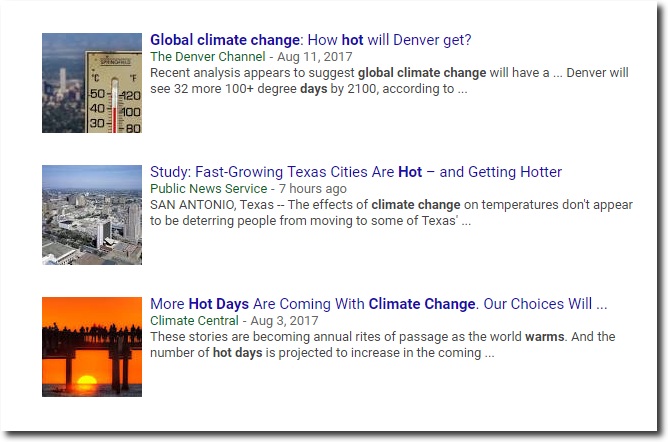Click snippet line 'to be deterring people from moving'
668x442 pixels.
coord(311,221)
